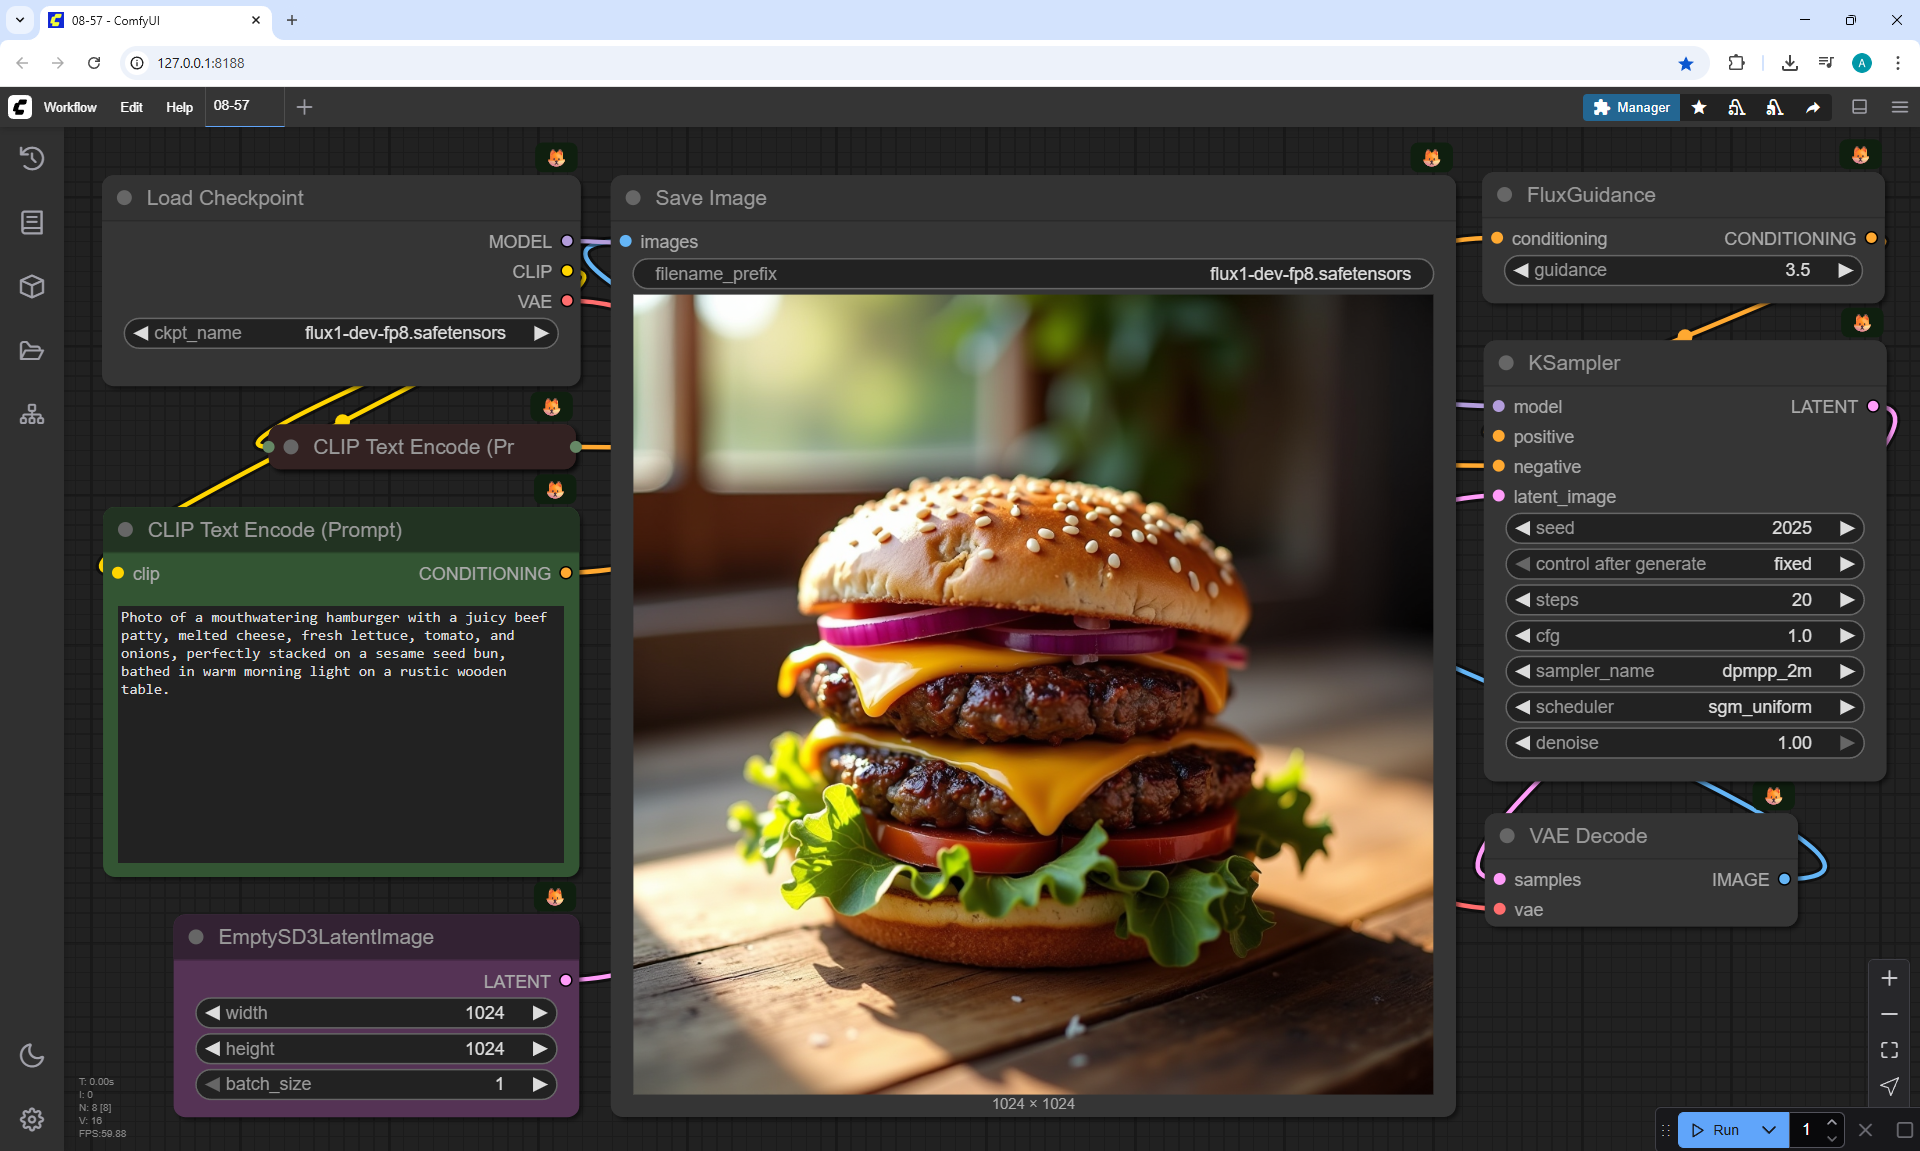Click the Manager star favorite icon

pyautogui.click(x=1699, y=107)
